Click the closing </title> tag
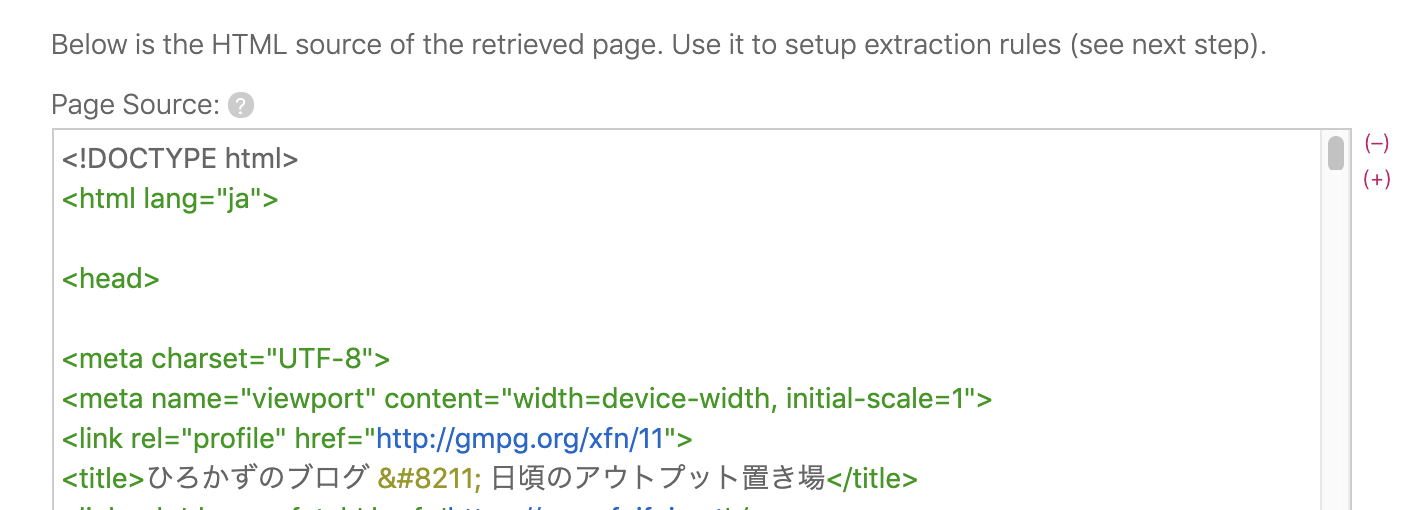 tap(871, 479)
